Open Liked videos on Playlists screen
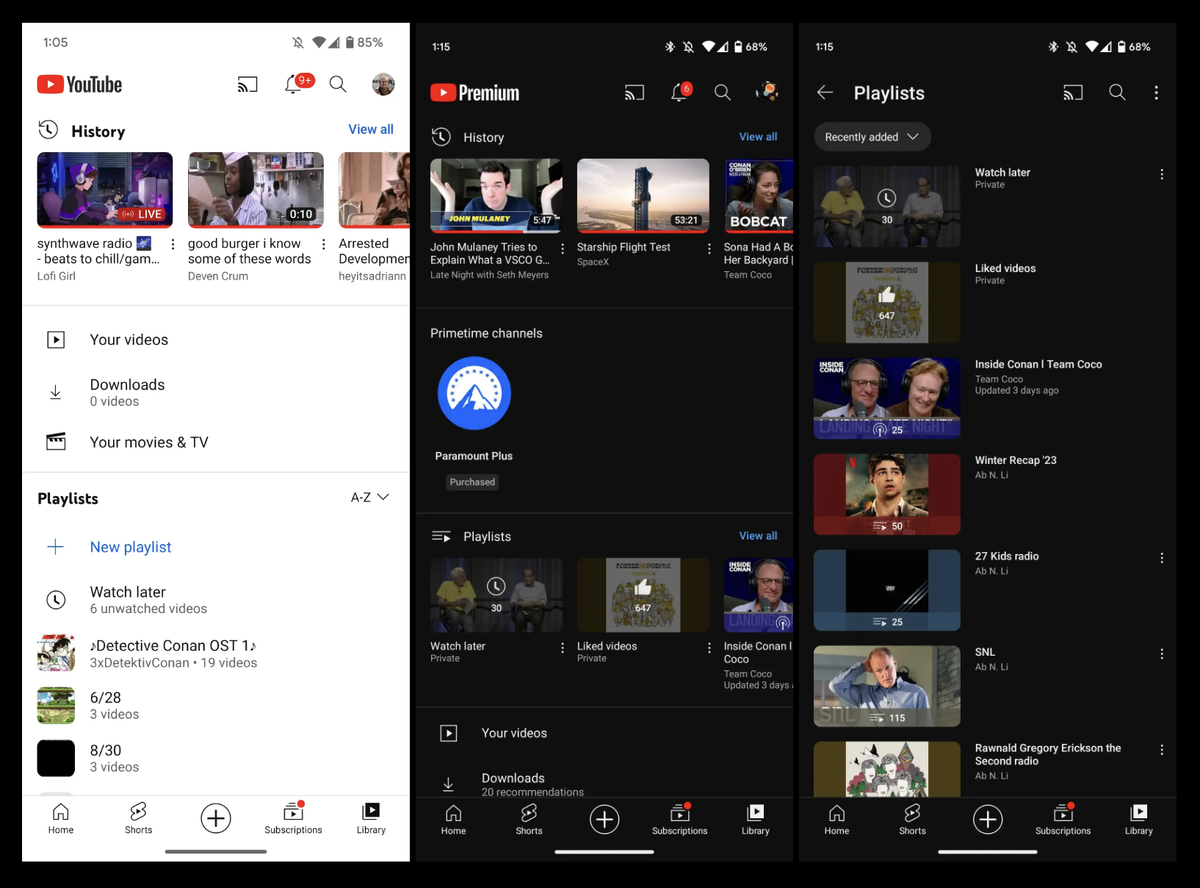 pyautogui.click(x=988, y=302)
